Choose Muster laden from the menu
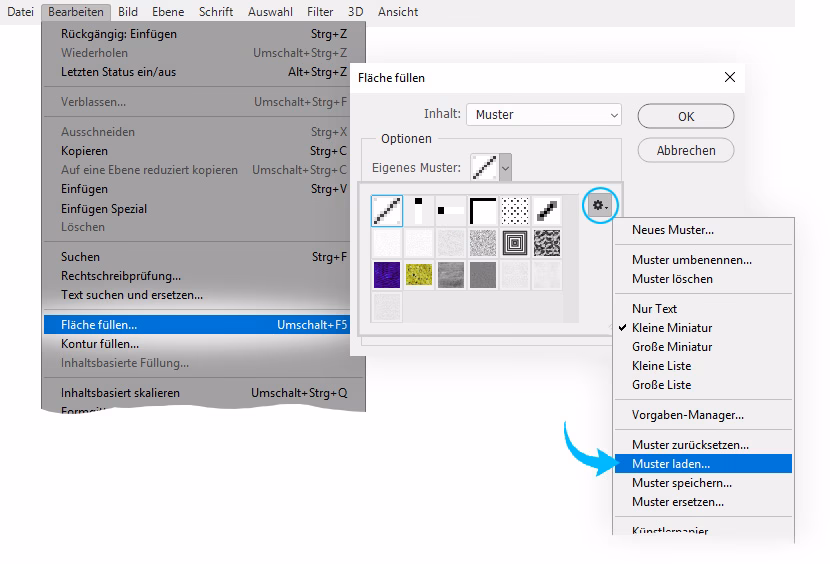The height and width of the screenshot is (564, 830). (x=671, y=464)
